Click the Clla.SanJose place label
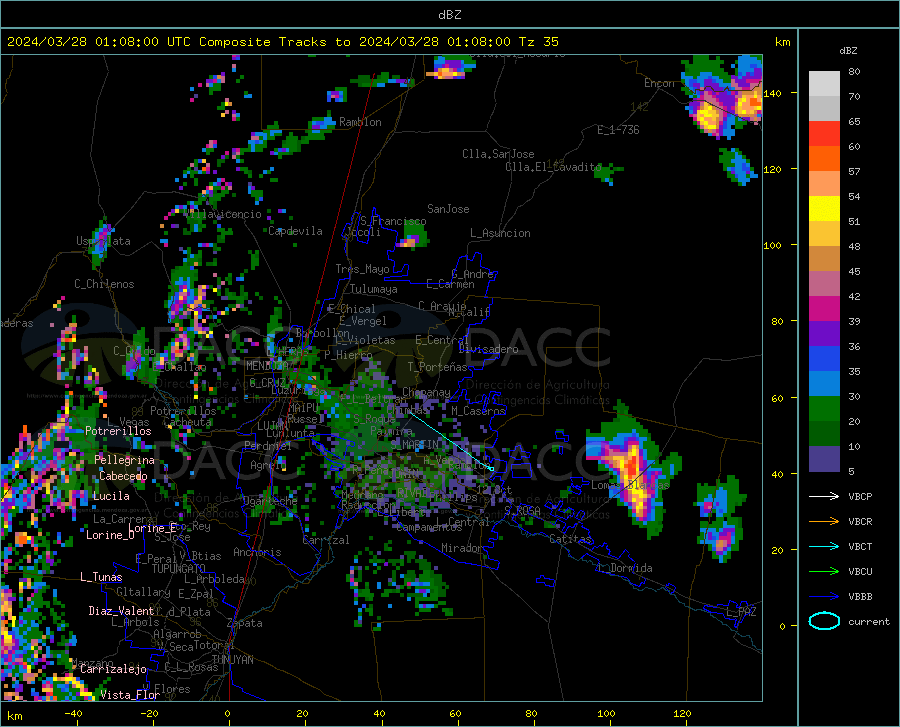The width and height of the screenshot is (900, 727). pyautogui.click(x=498, y=154)
